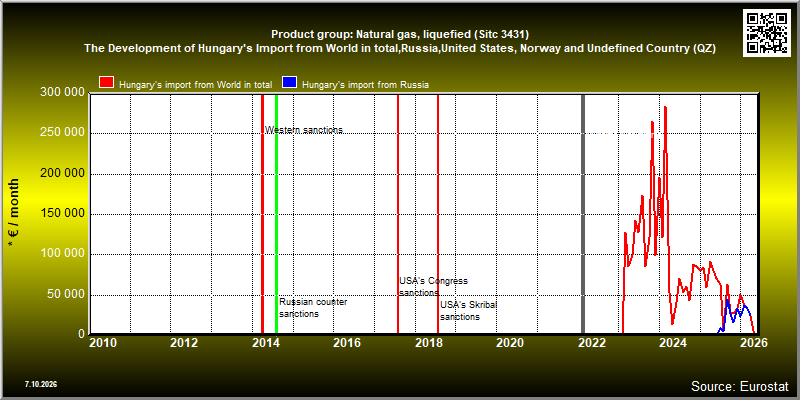Click the red World in total legend swatch
This screenshot has height=400, width=800.
(107, 84)
